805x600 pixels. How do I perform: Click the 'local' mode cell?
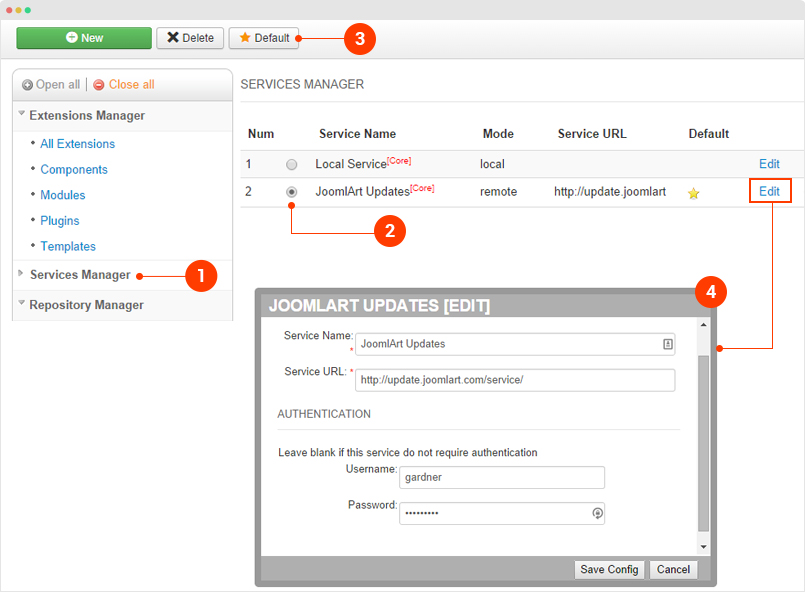492,164
